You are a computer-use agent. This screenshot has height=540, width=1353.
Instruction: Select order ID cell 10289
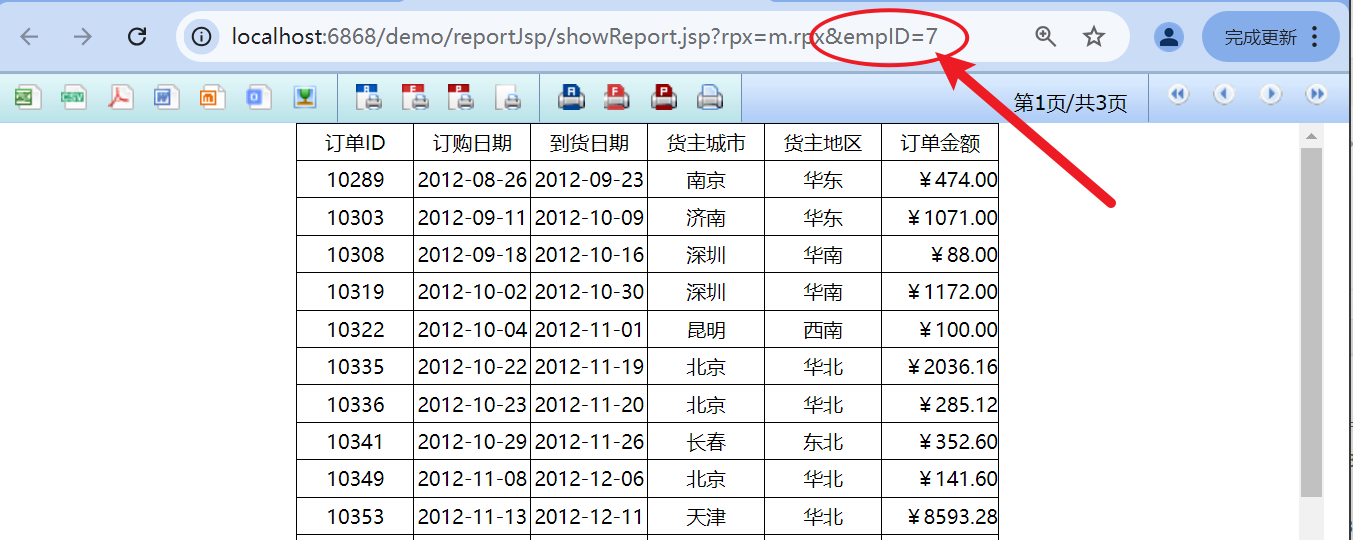355,180
